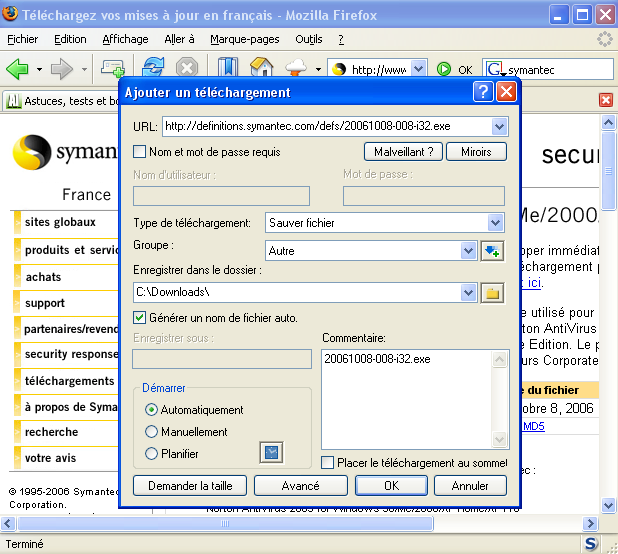Click the cloud download icon in toolbar
The image size is (618, 554).
point(296,67)
